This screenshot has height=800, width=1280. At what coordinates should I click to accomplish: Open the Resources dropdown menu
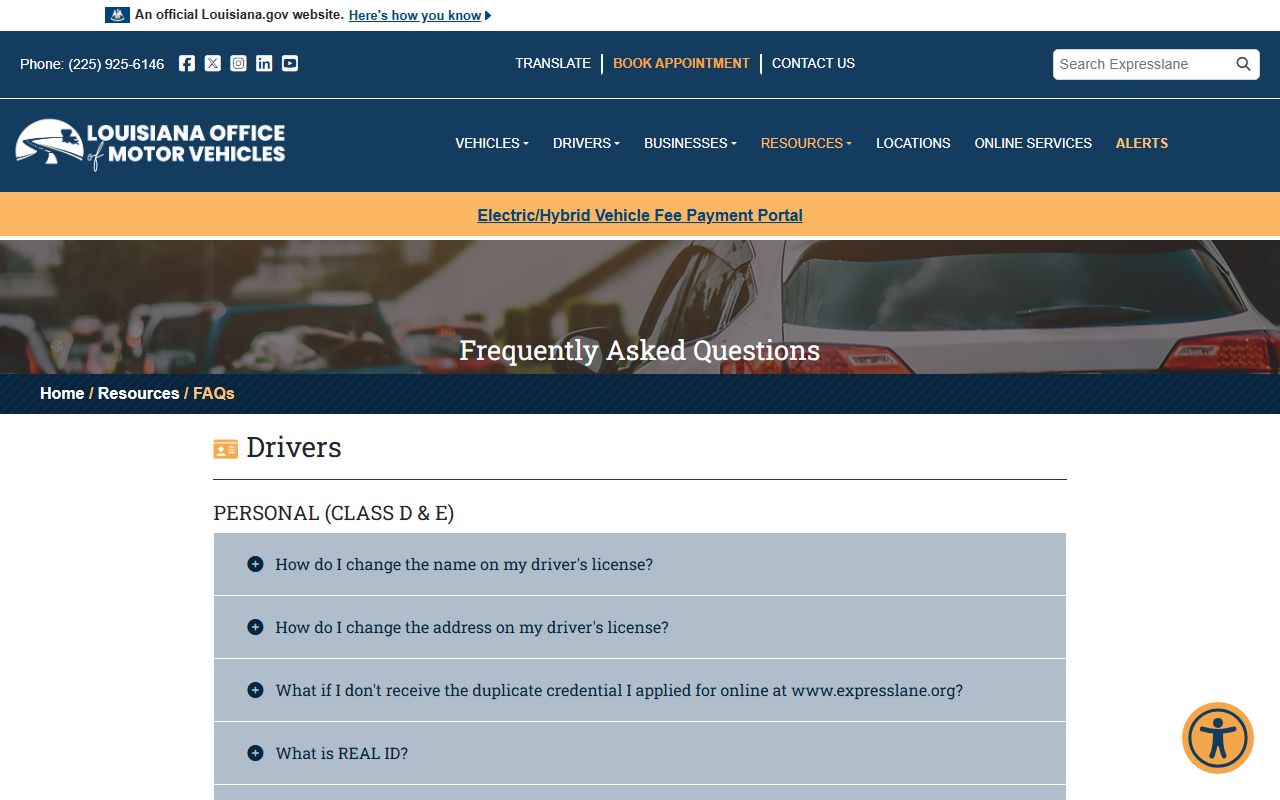click(806, 143)
